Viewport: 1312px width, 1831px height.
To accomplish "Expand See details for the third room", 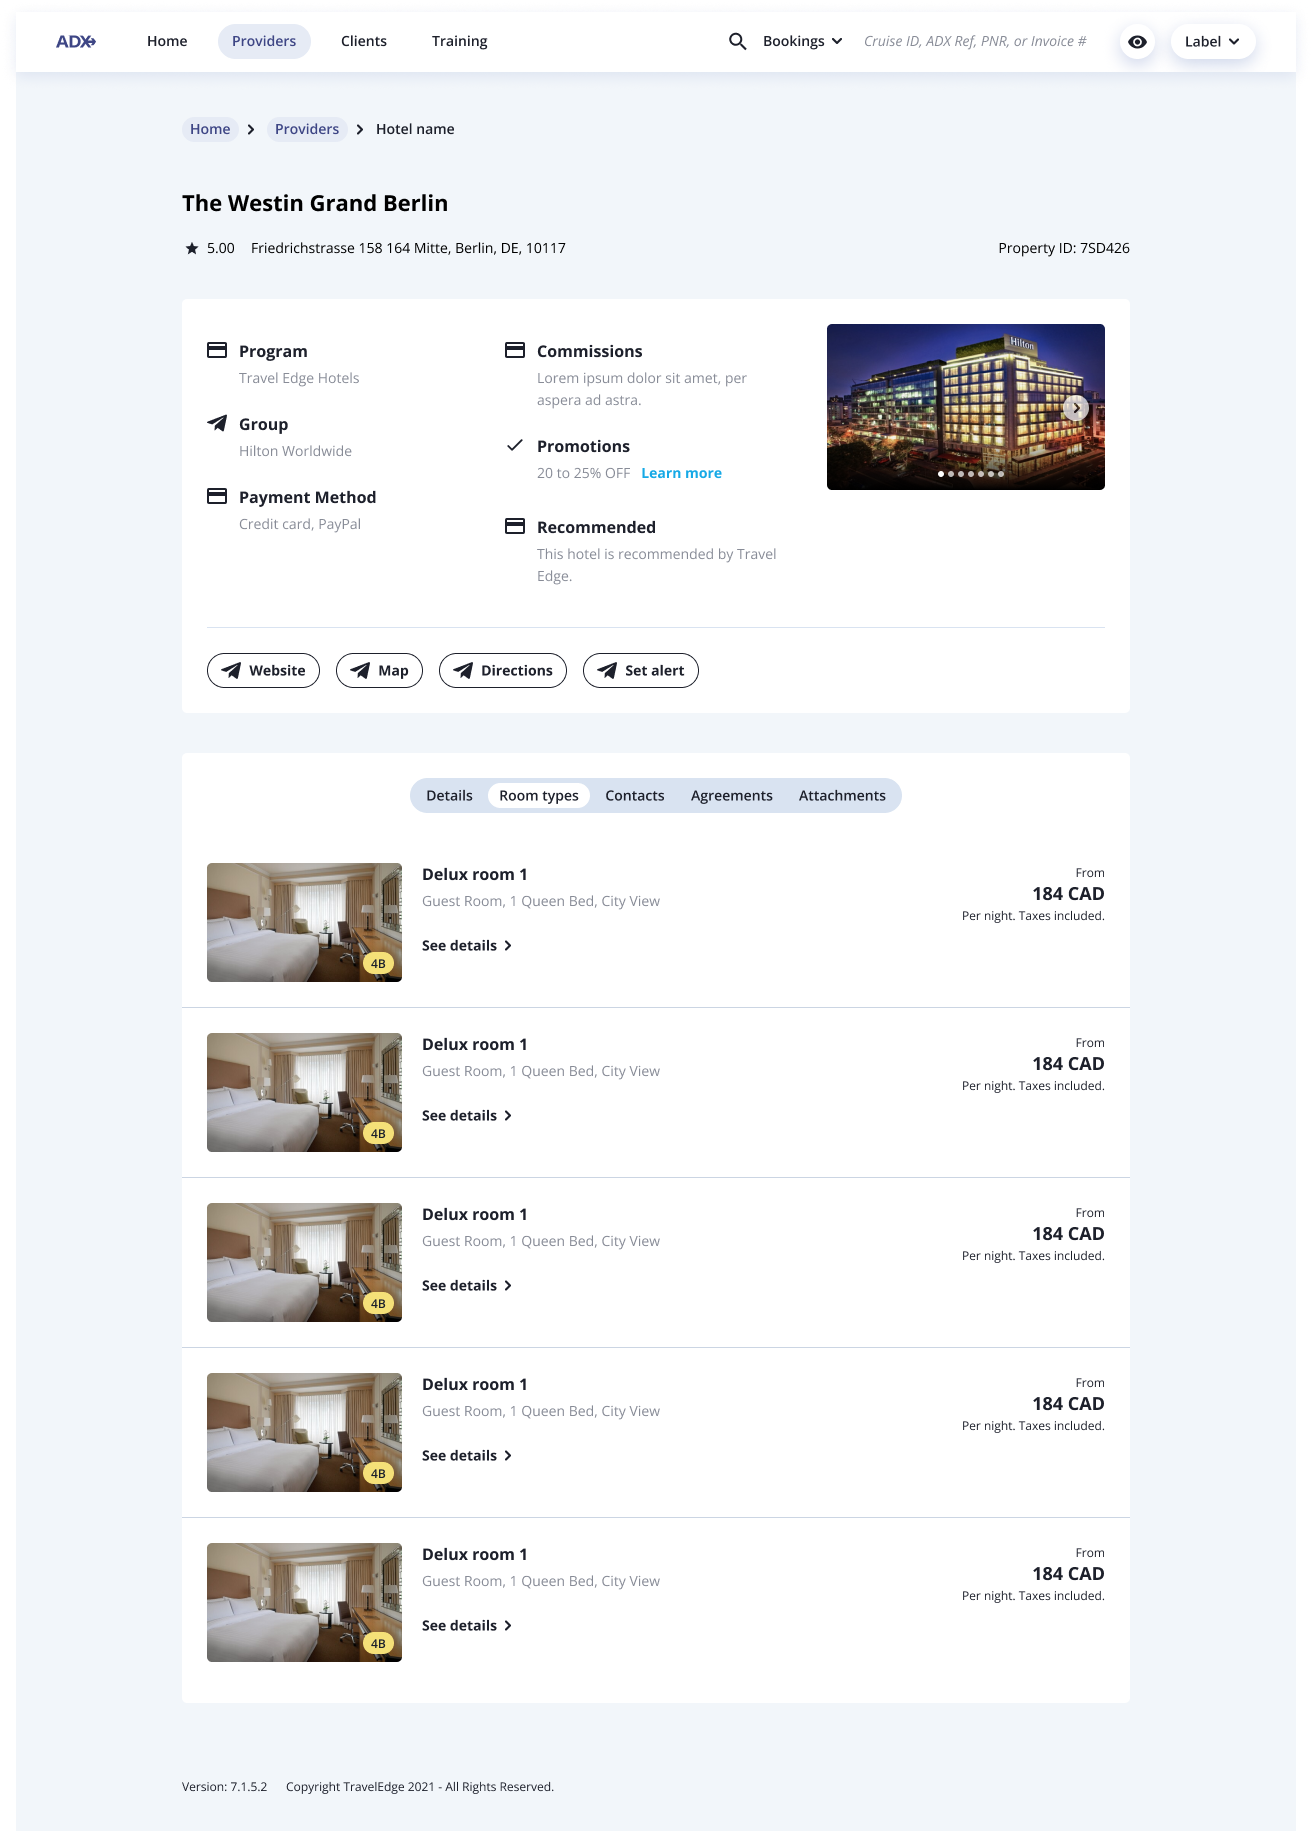I will point(467,1286).
